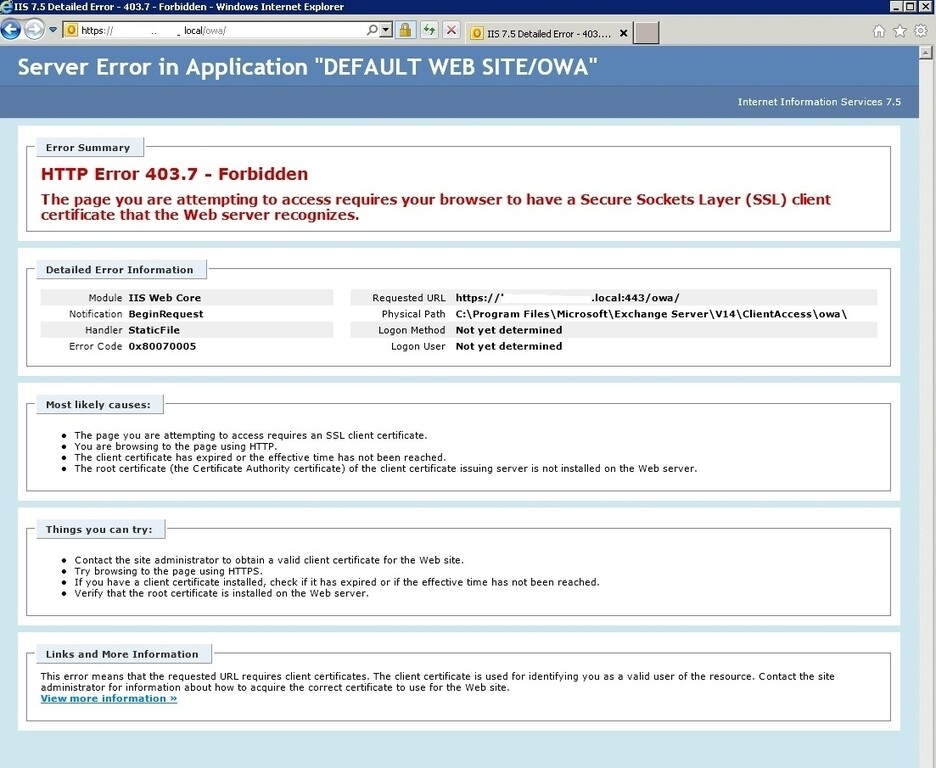Viewport: 936px width, 768px height.
Task: Open the View more information link
Action: point(107,697)
